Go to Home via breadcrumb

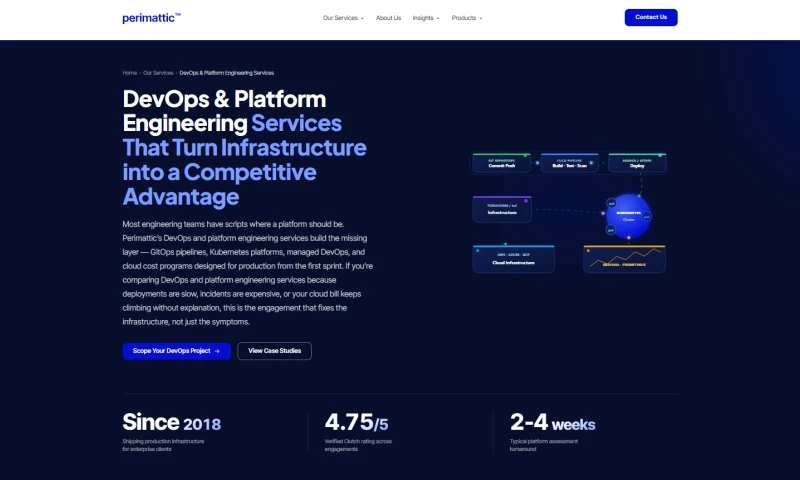(130, 73)
